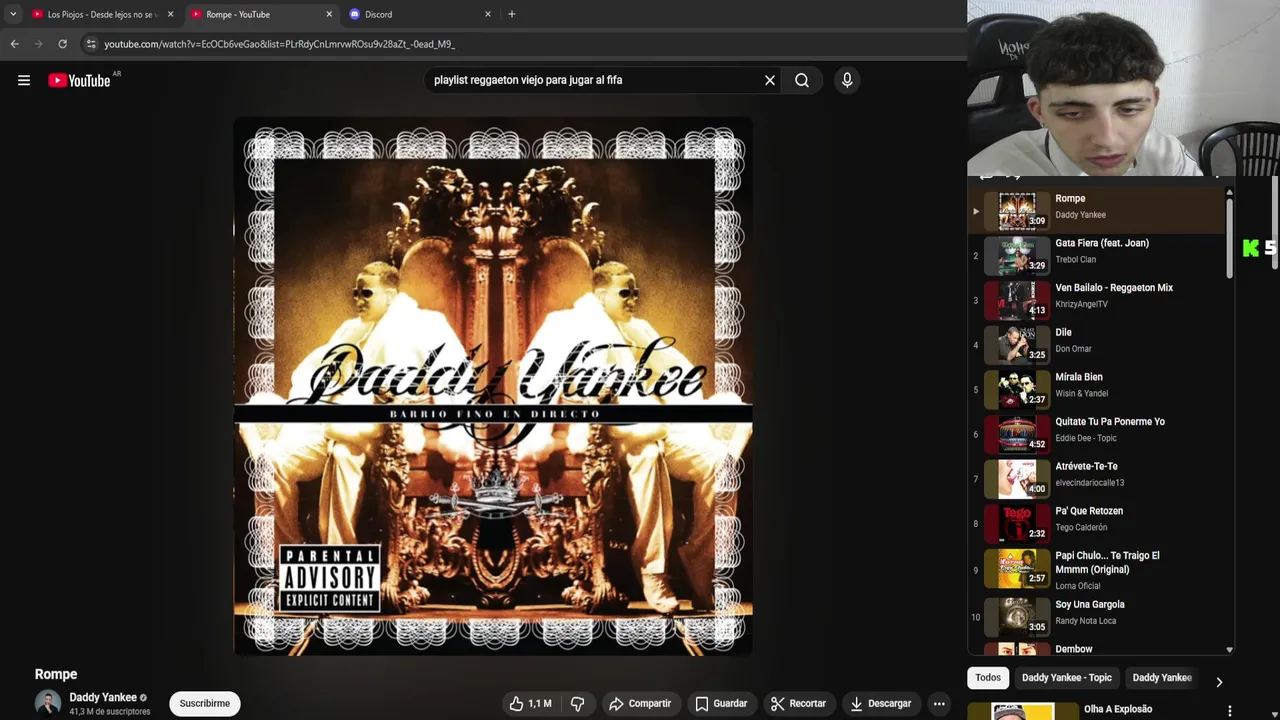This screenshot has height=720, width=1280.
Task: Open Daddy Yankee channel name link
Action: click(103, 697)
